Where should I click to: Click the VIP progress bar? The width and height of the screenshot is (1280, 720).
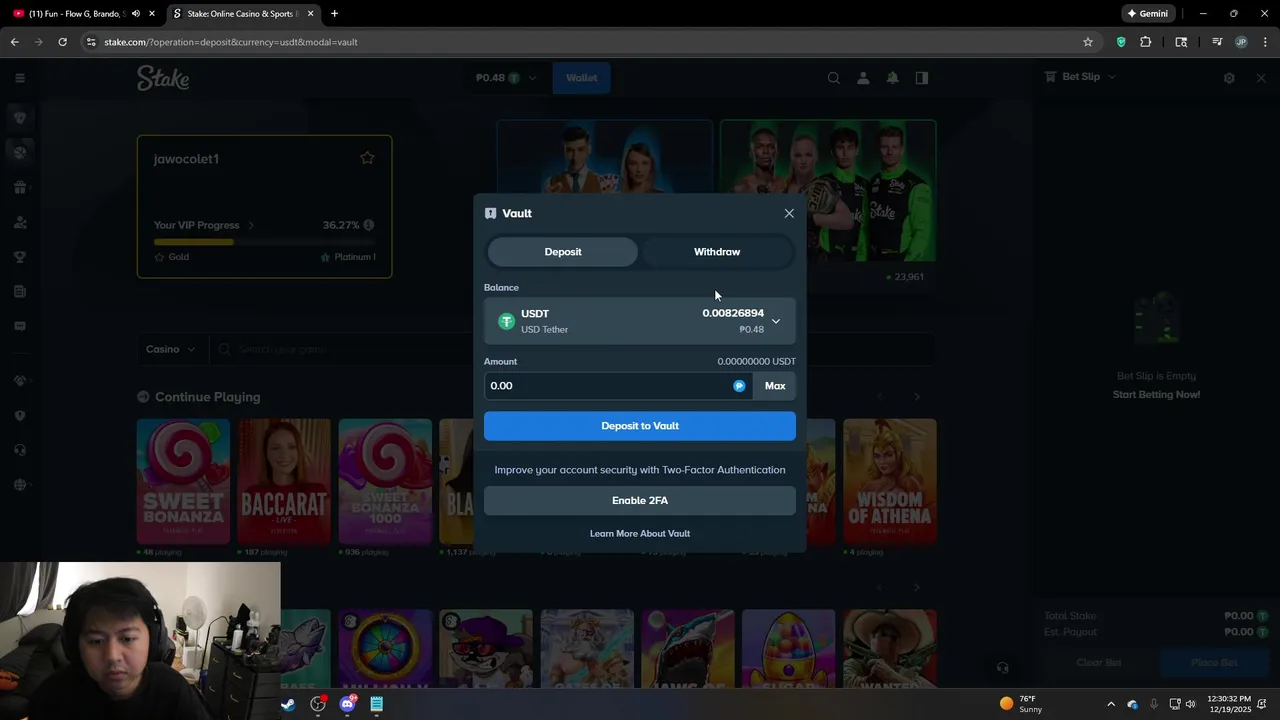[264, 241]
